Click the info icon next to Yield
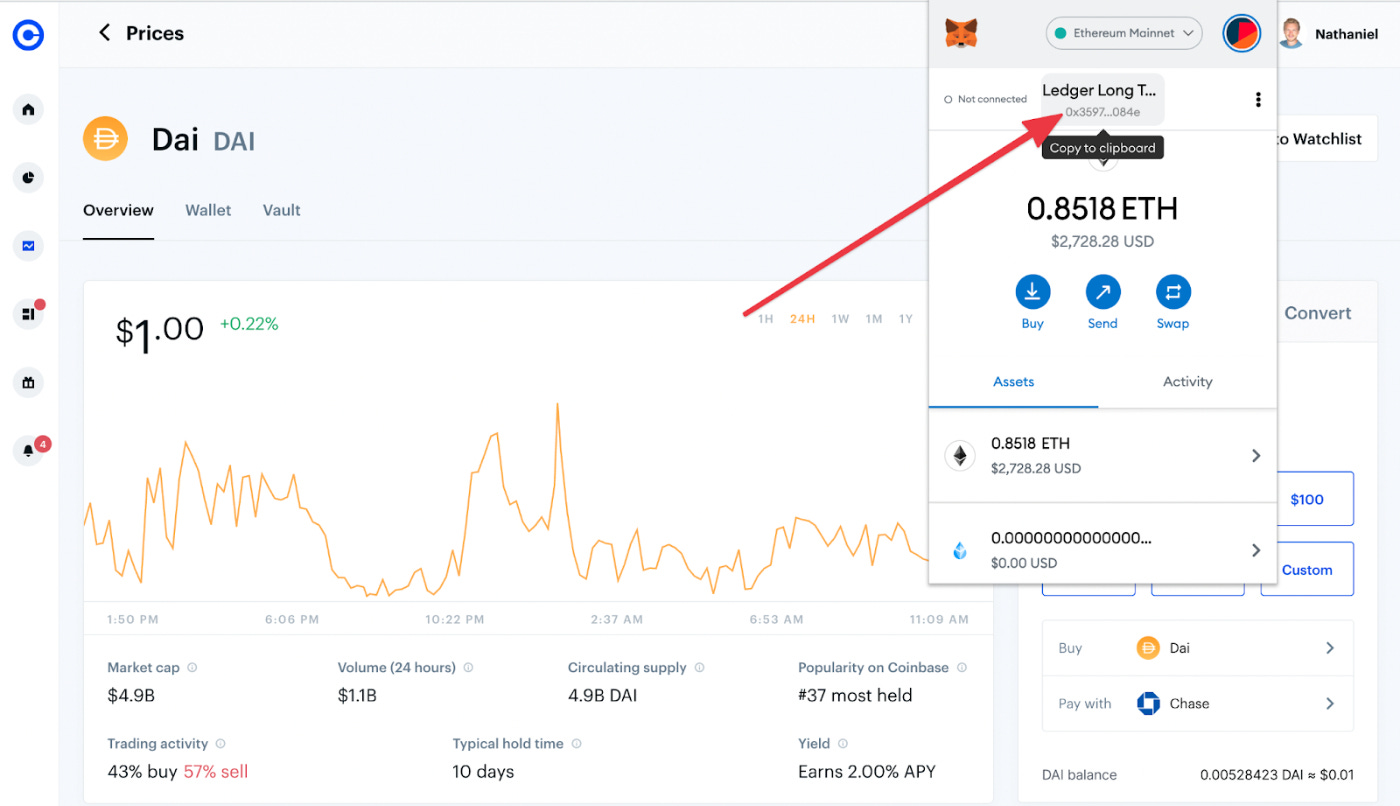Viewport: 1400px width, 806px height. click(843, 743)
